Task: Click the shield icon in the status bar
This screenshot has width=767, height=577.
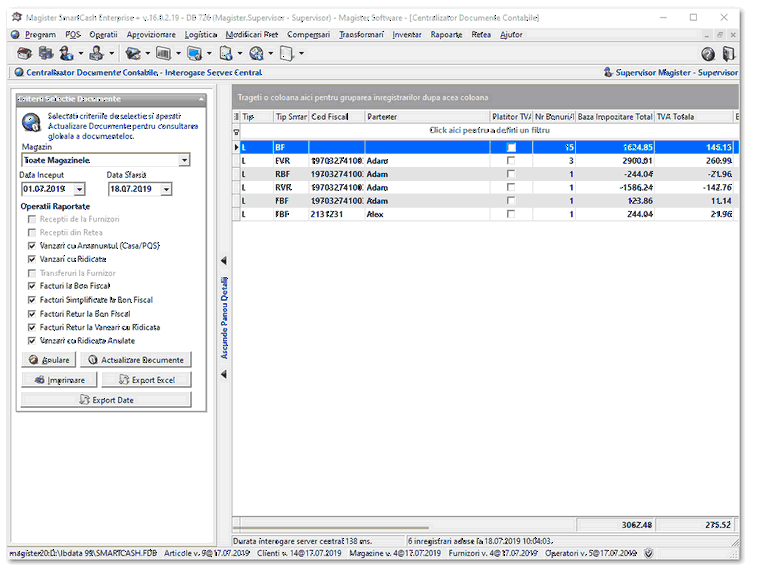Action: [649, 554]
